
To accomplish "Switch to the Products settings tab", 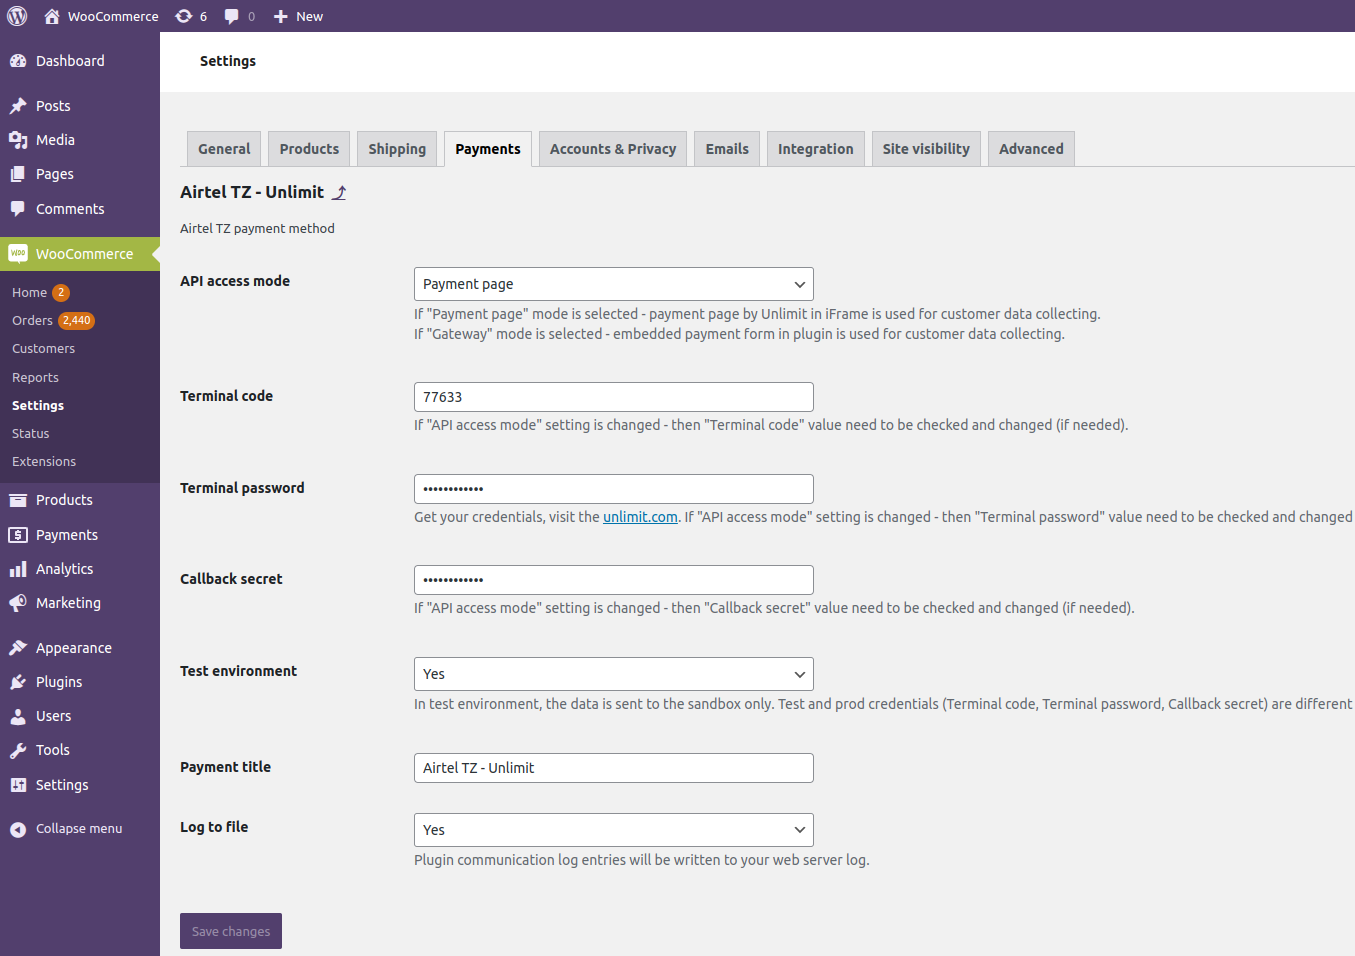I will [x=309, y=149].
